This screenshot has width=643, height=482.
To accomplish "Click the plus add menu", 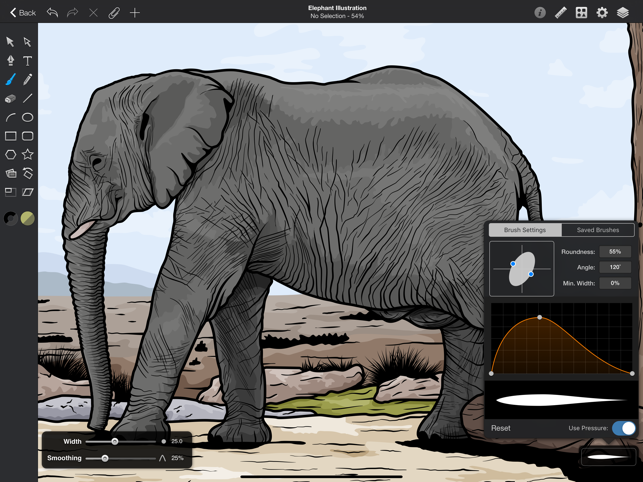I will tap(135, 13).
